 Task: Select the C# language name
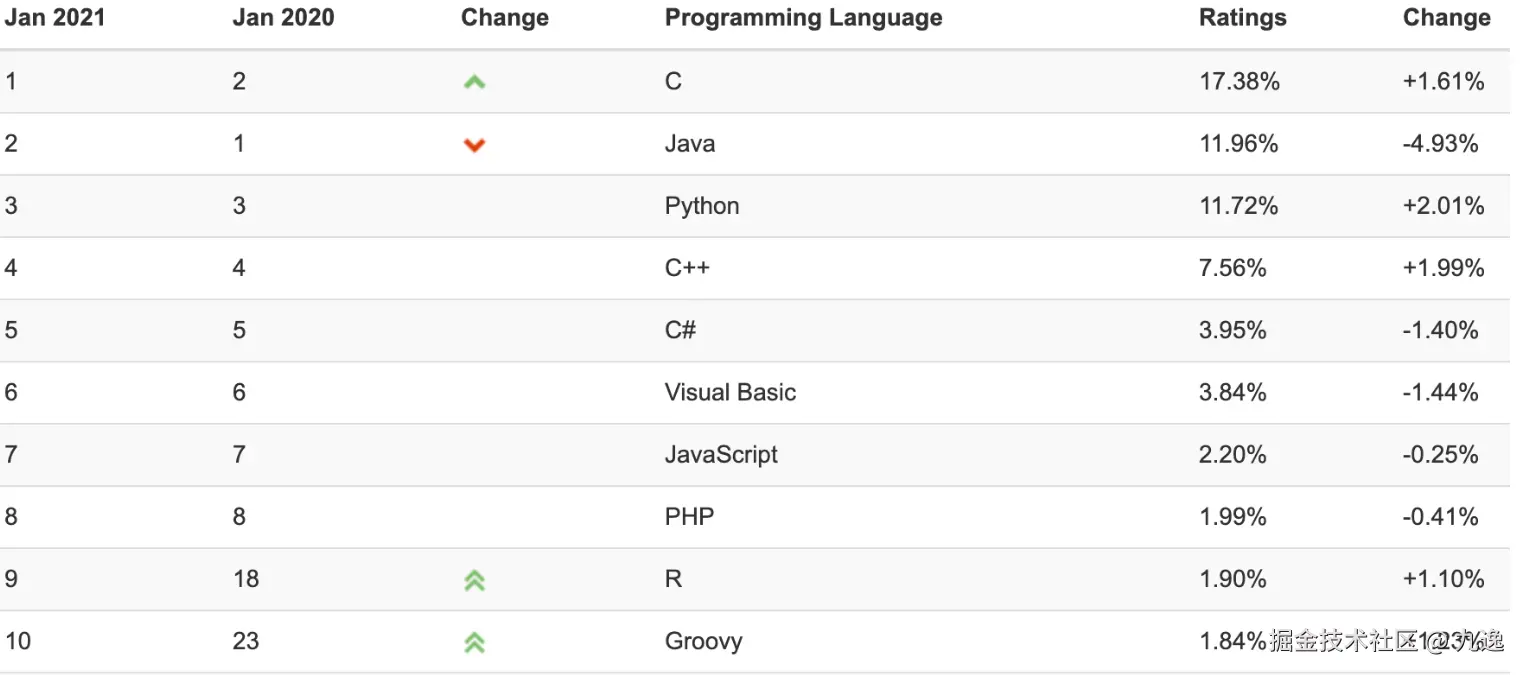pos(680,330)
